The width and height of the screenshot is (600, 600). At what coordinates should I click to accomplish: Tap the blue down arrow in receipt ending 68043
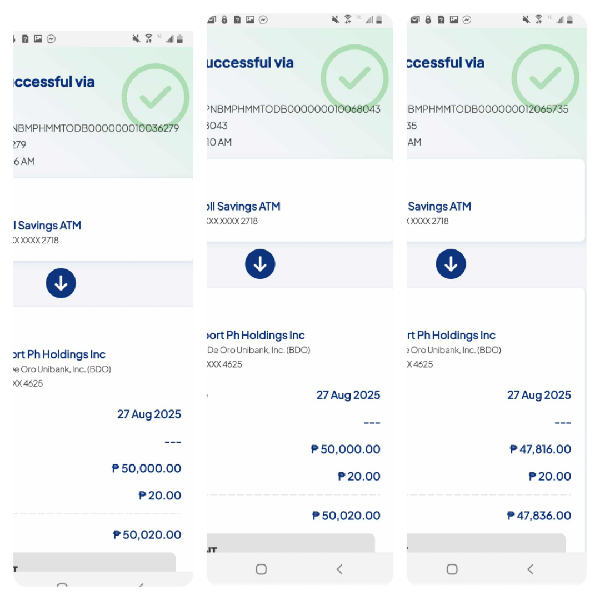tap(260, 264)
